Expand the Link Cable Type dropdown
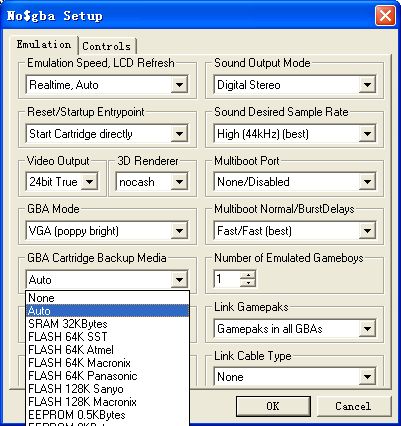 tap(367, 377)
